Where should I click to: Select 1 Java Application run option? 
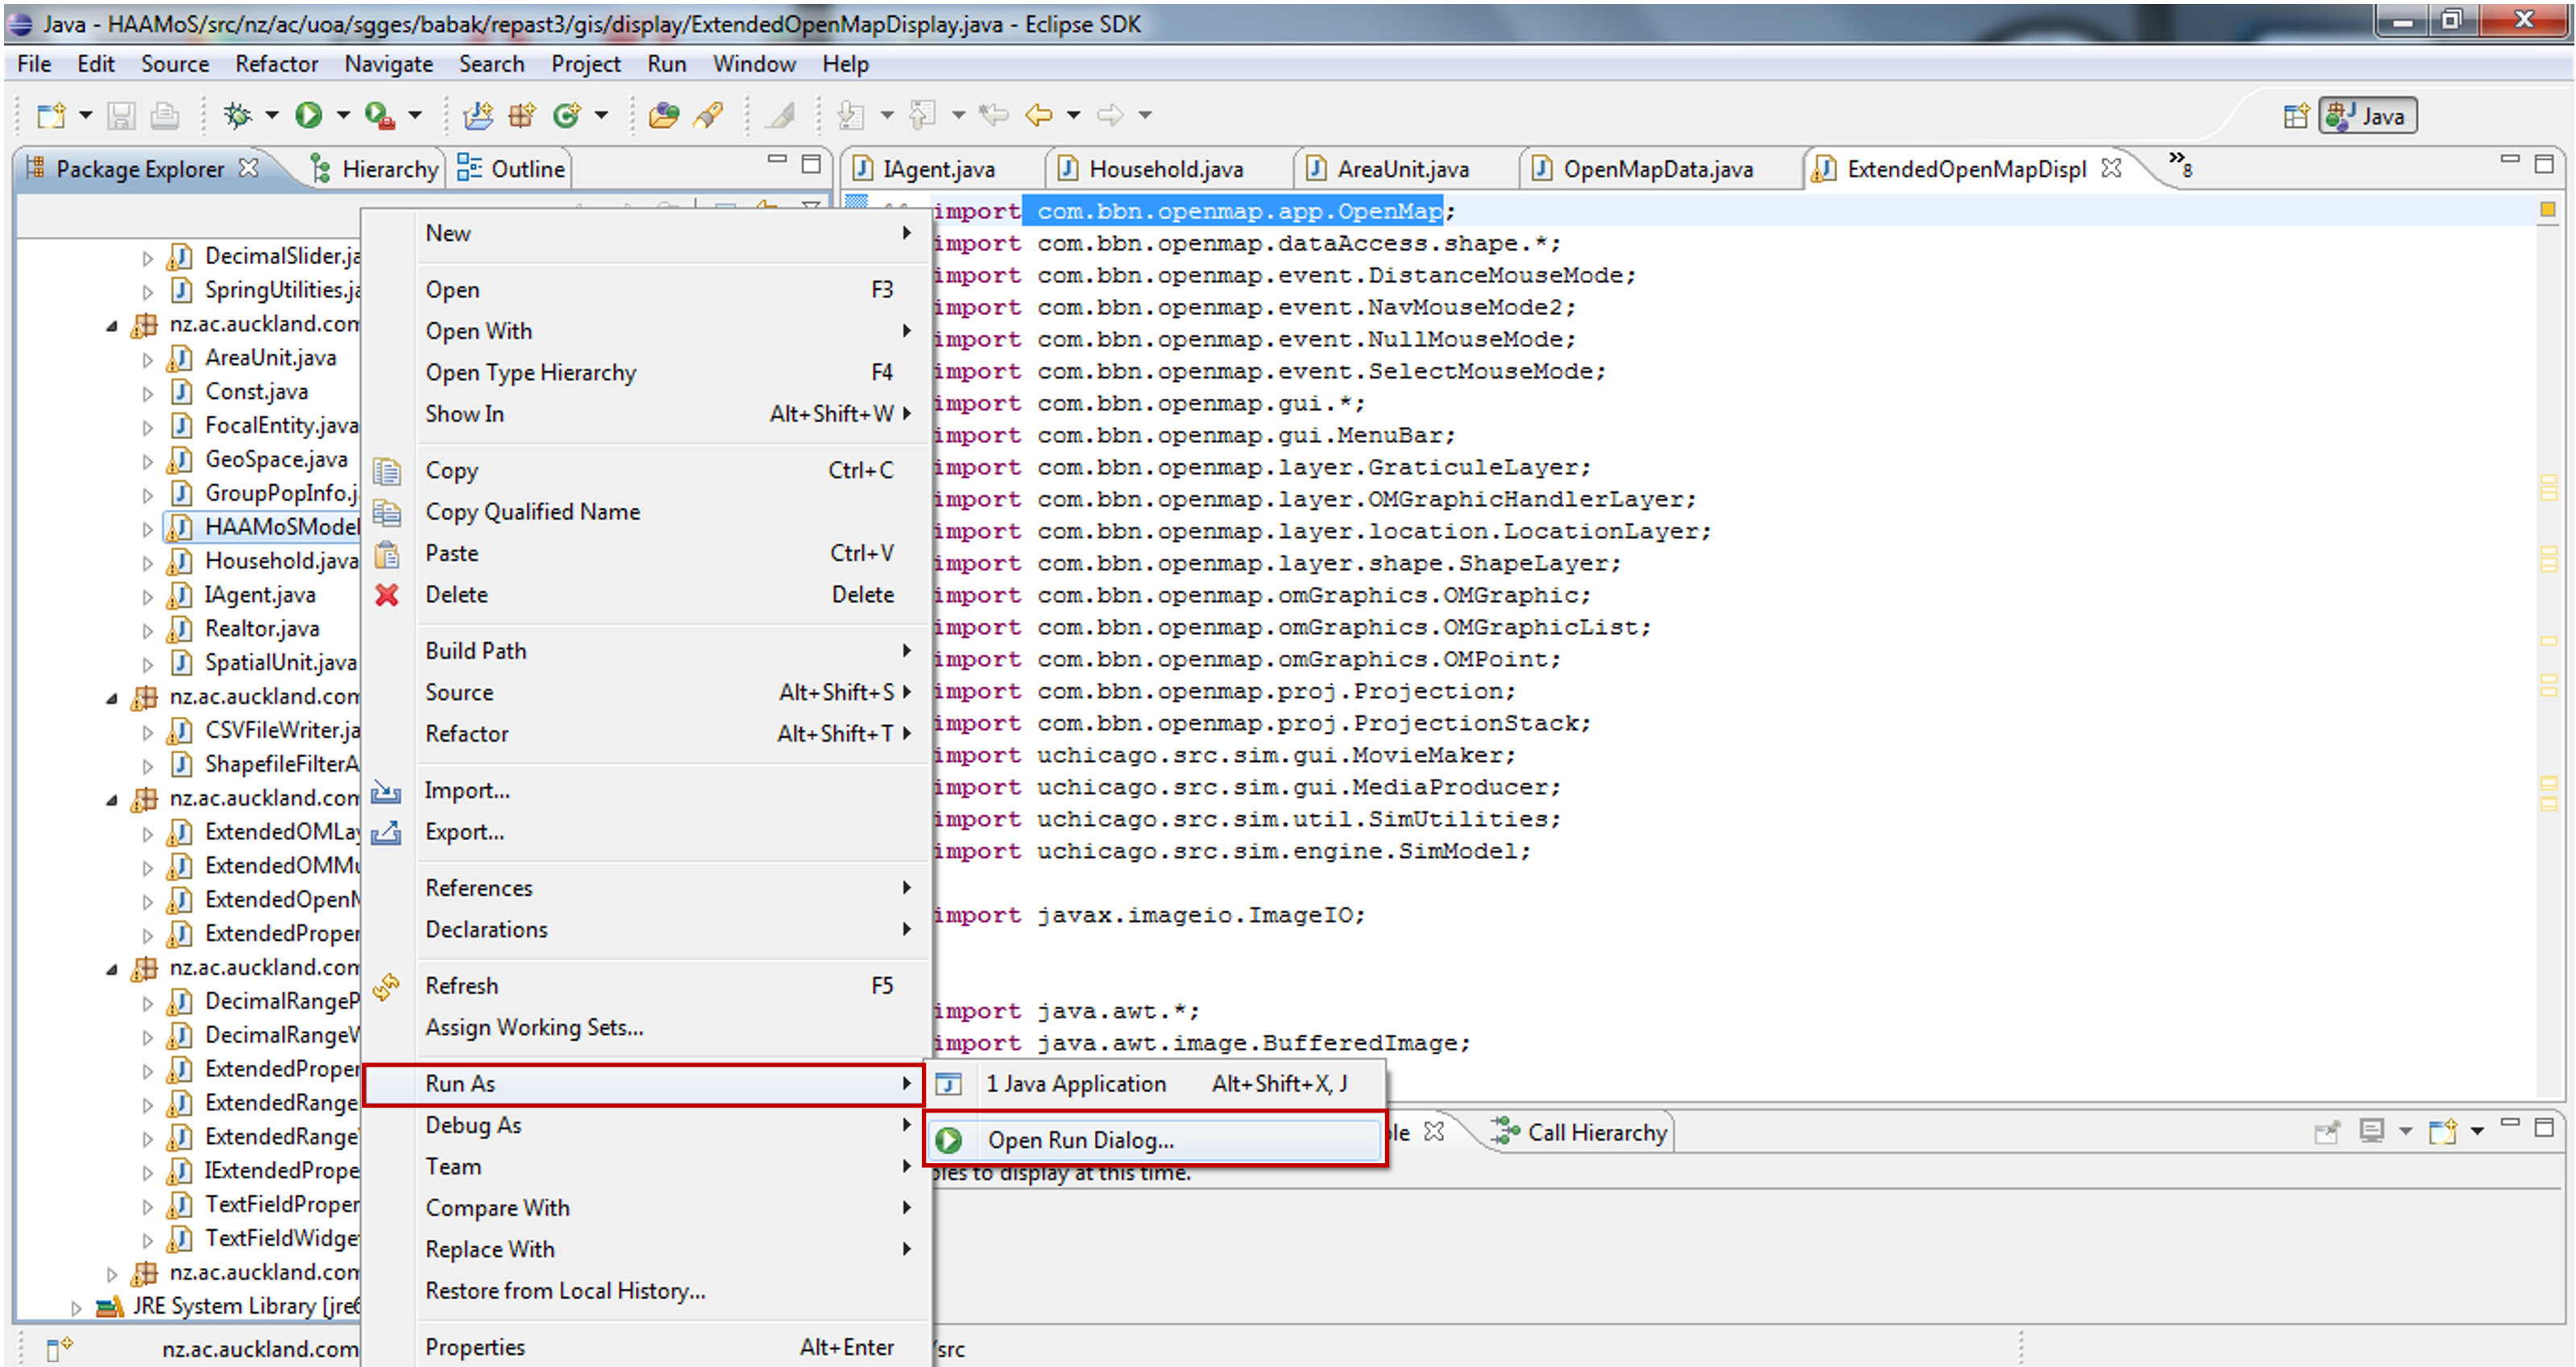[x=1076, y=1084]
